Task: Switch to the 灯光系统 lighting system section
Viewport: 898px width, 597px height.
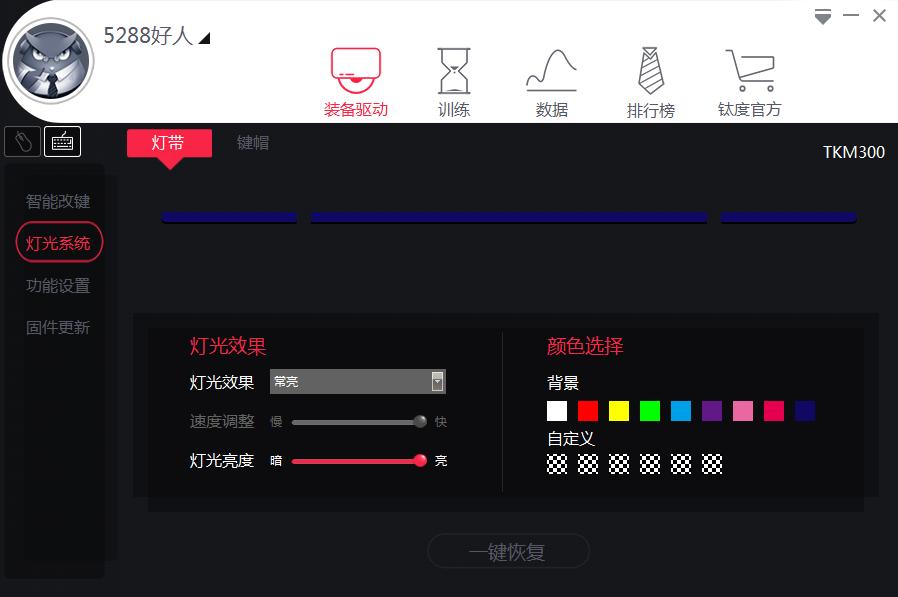Action: [x=58, y=242]
